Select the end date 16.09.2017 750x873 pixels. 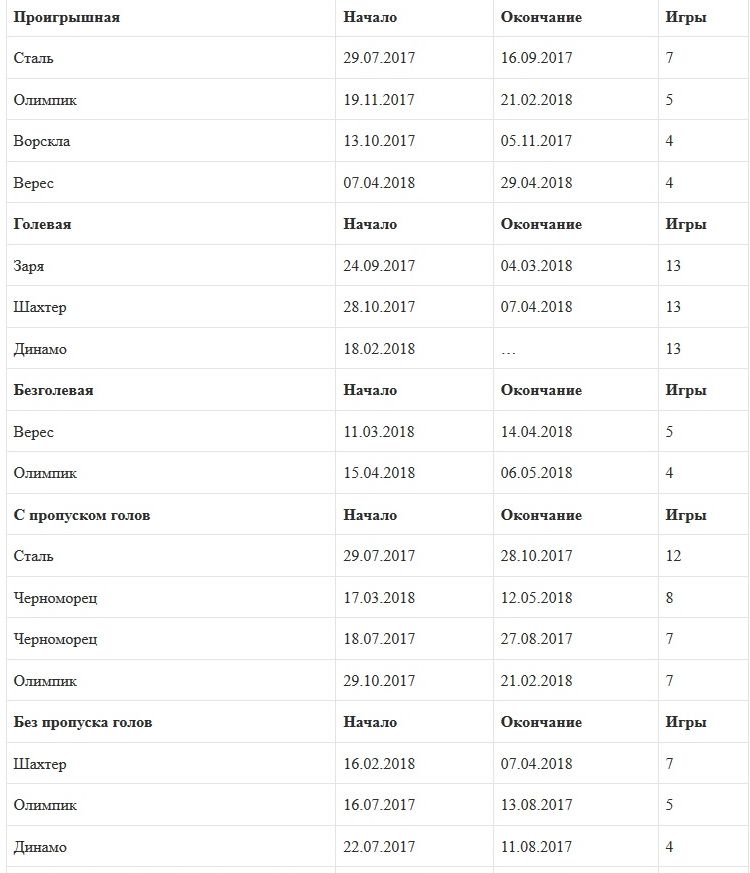pos(537,58)
